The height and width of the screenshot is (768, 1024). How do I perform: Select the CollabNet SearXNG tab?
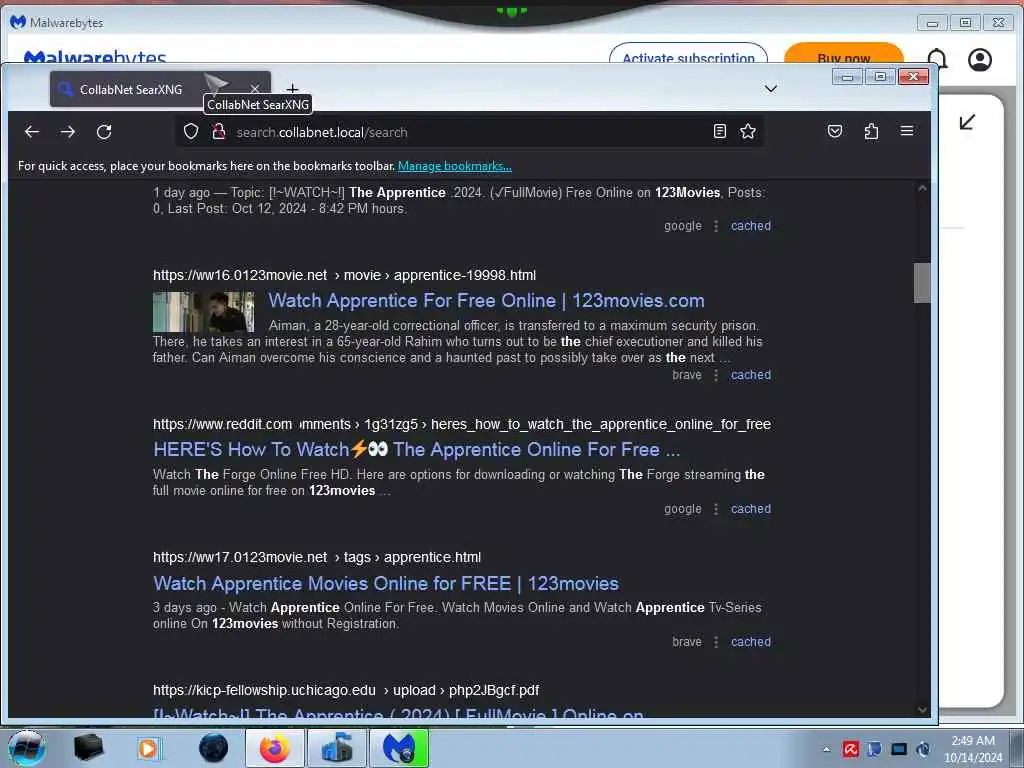tap(160, 89)
